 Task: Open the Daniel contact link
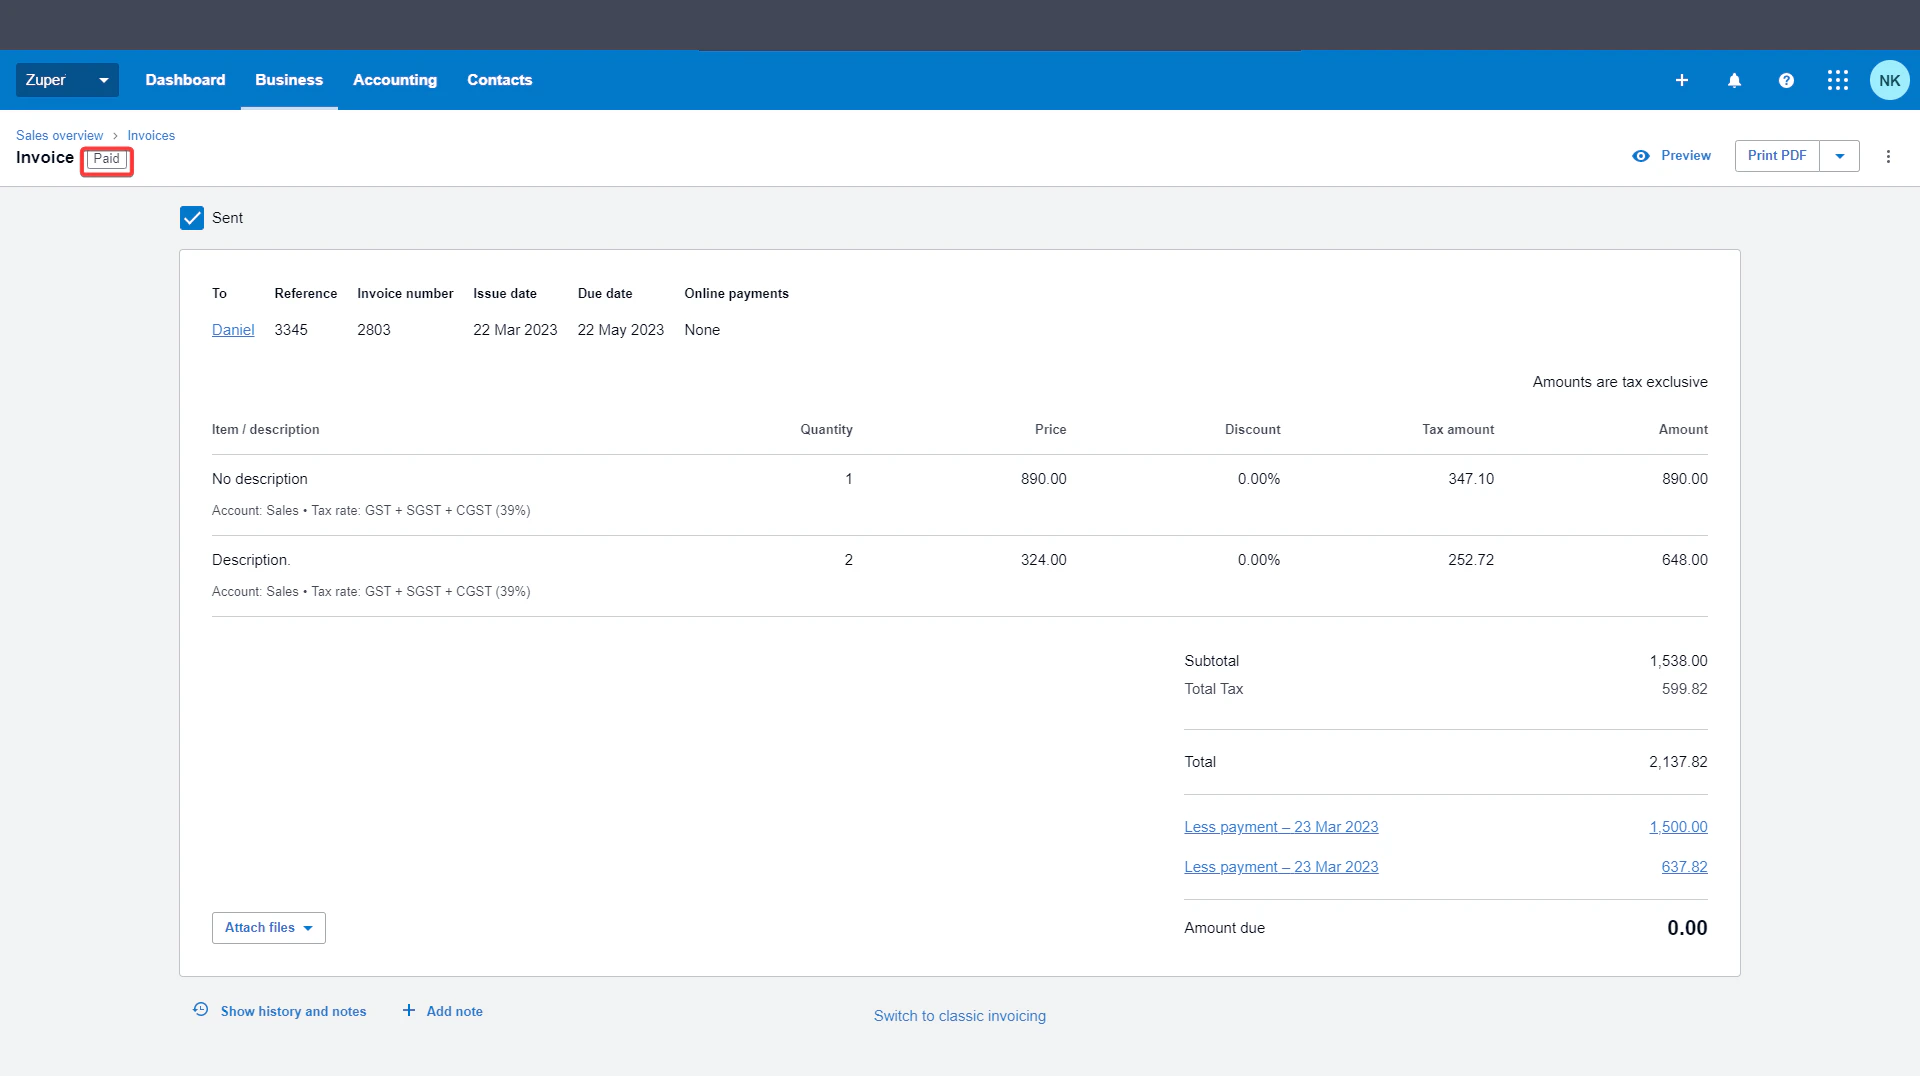click(x=233, y=330)
